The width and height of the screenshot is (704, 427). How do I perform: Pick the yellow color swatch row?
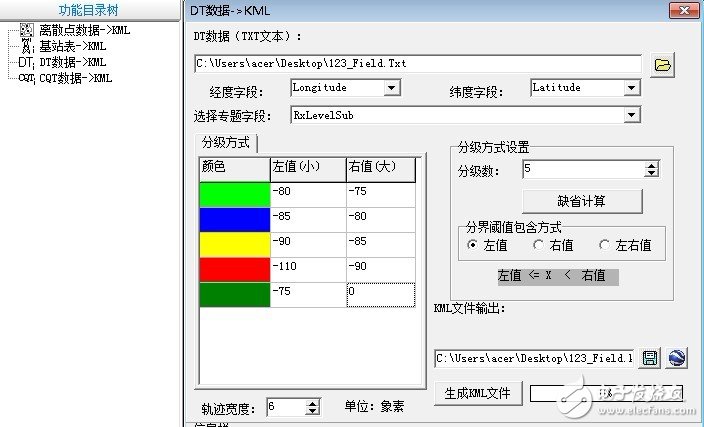tap(235, 244)
